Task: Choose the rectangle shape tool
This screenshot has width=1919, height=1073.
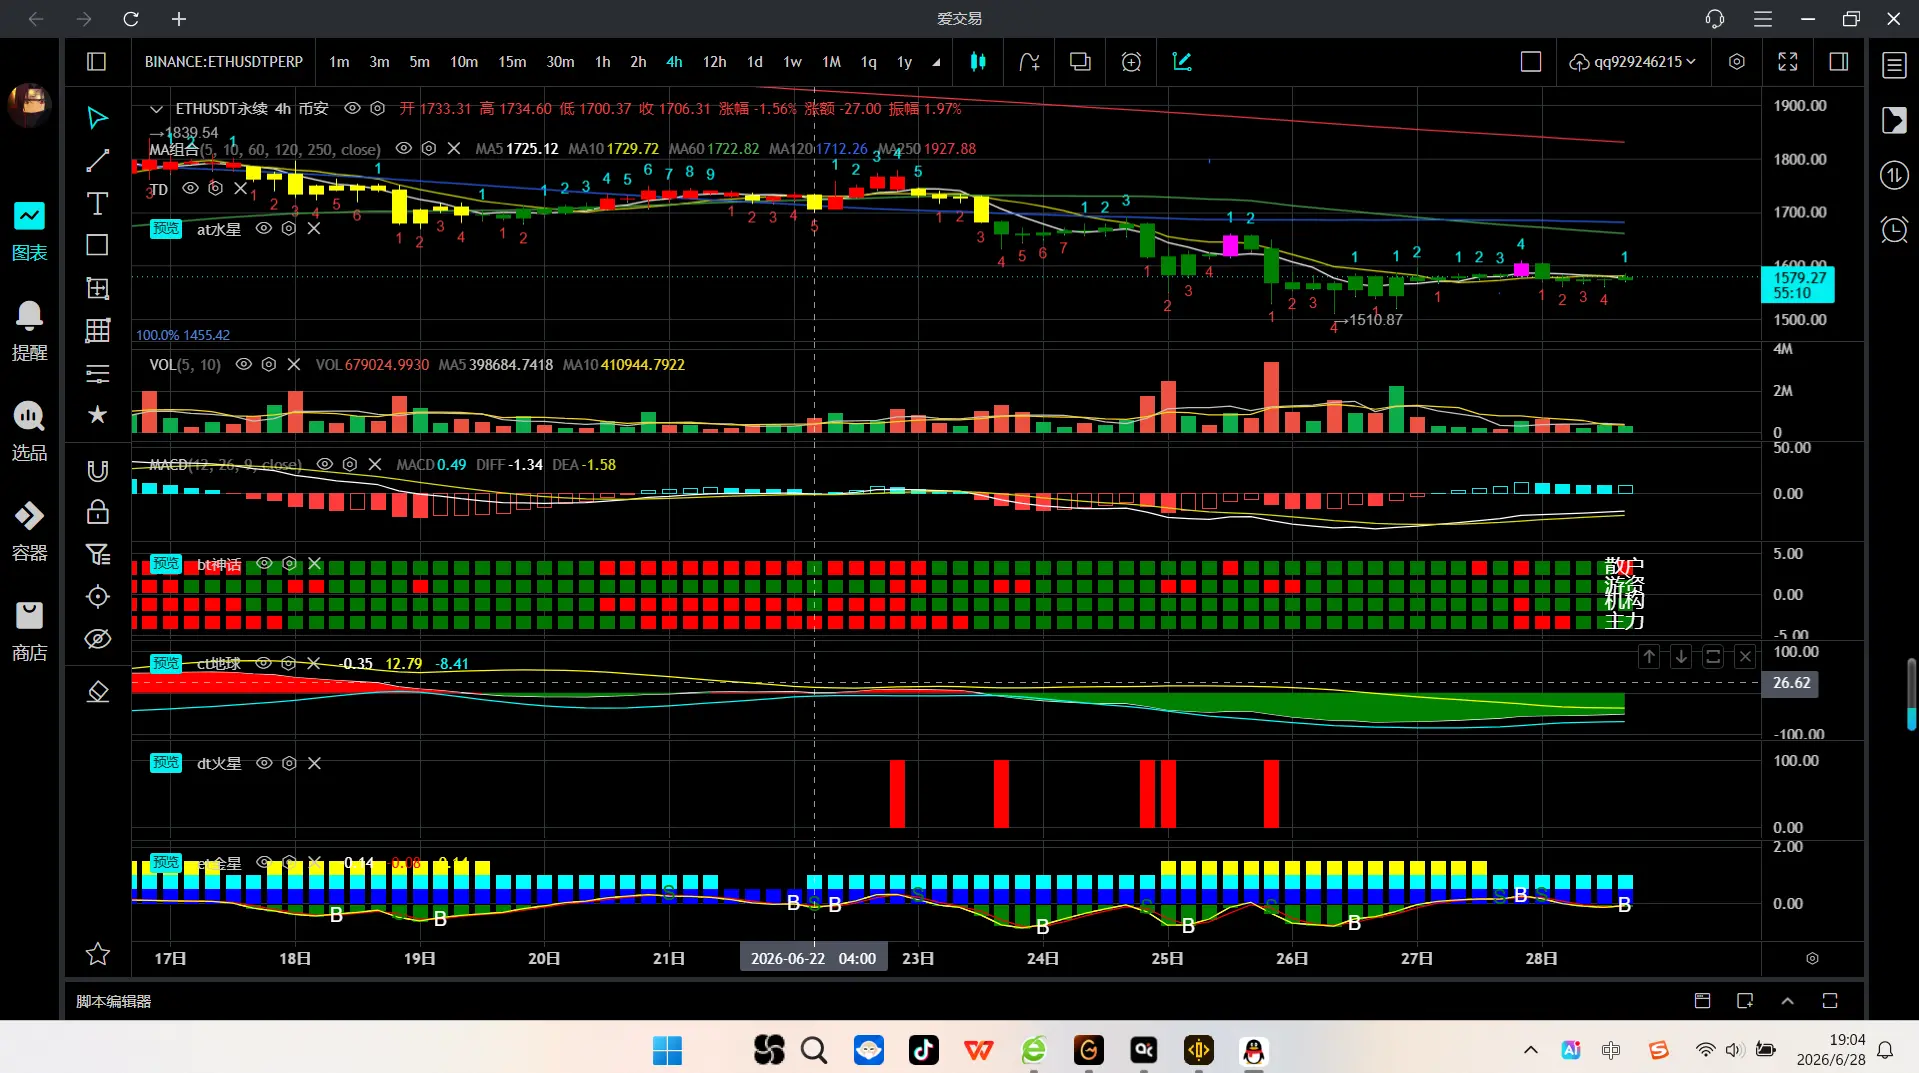Action: coord(97,246)
